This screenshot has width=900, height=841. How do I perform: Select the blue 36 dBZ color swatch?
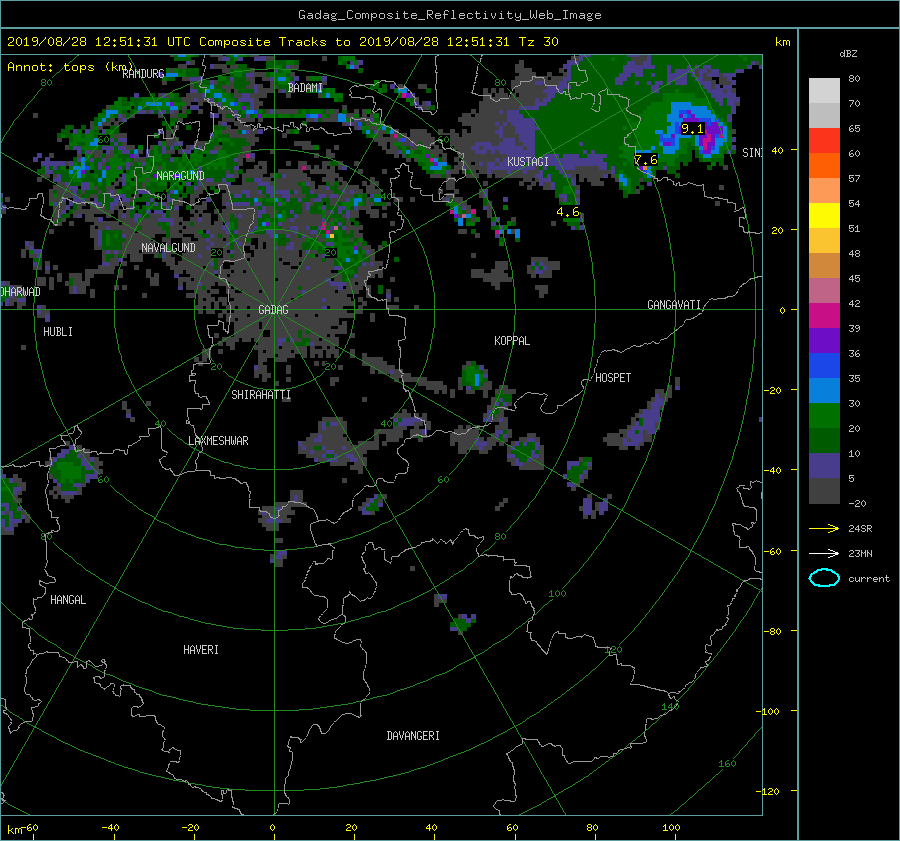tap(824, 365)
